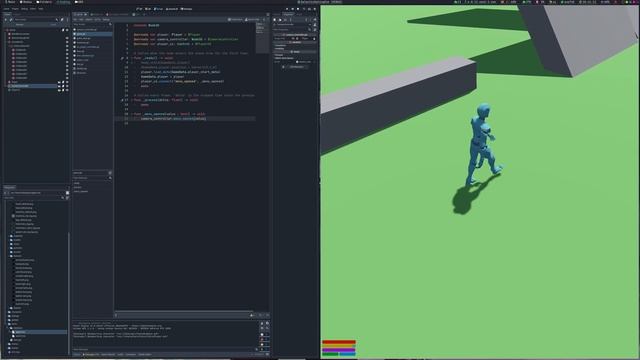Toggle the scripts panel at the script editor bottom
The image size is (640, 360).
tap(116, 315)
